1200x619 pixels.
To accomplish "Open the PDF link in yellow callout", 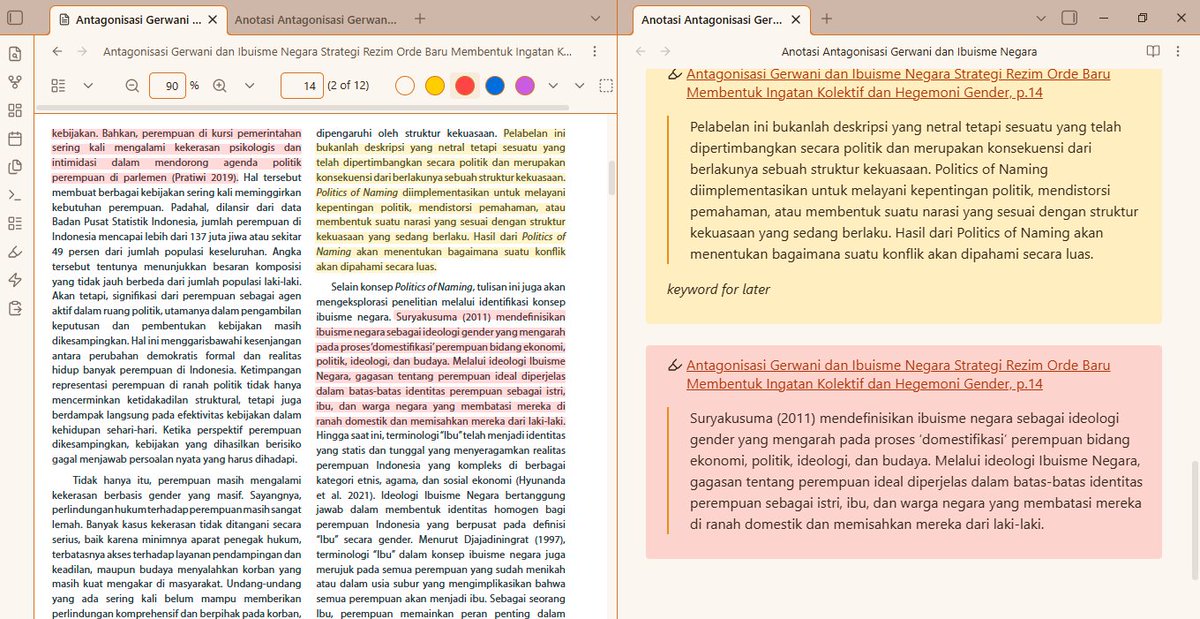I will 898,83.
